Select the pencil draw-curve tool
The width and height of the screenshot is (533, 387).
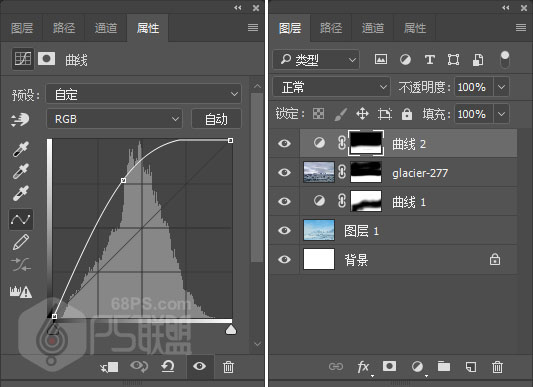coord(21,242)
